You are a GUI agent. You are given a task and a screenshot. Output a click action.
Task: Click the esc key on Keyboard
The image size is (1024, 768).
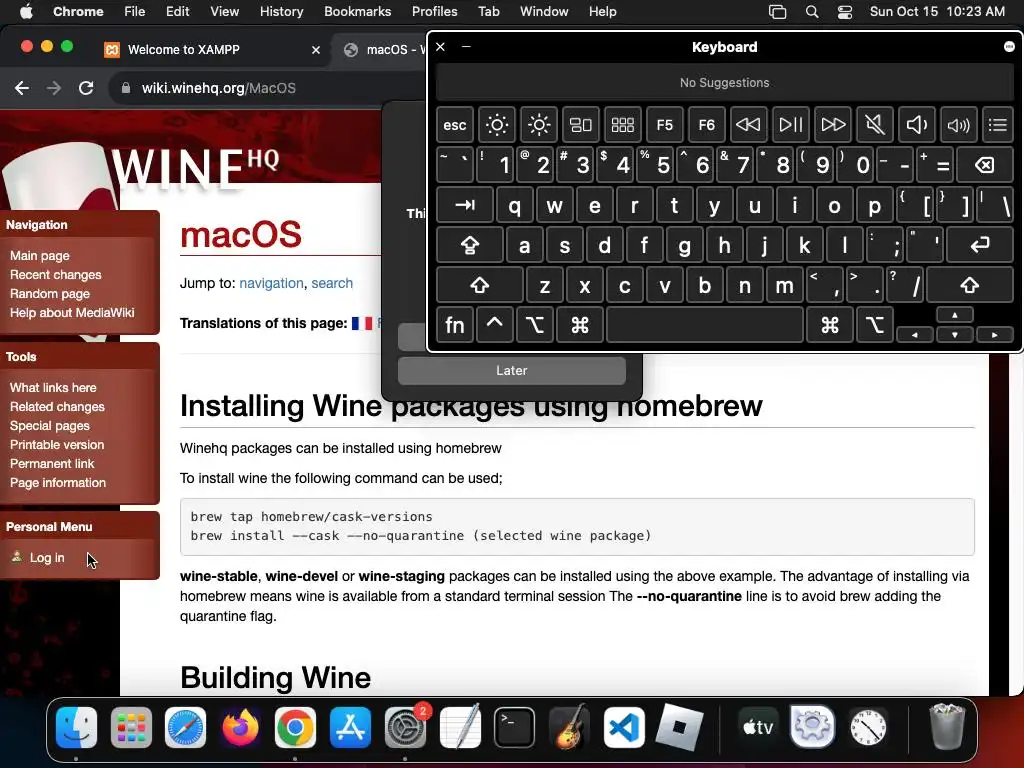(x=455, y=125)
